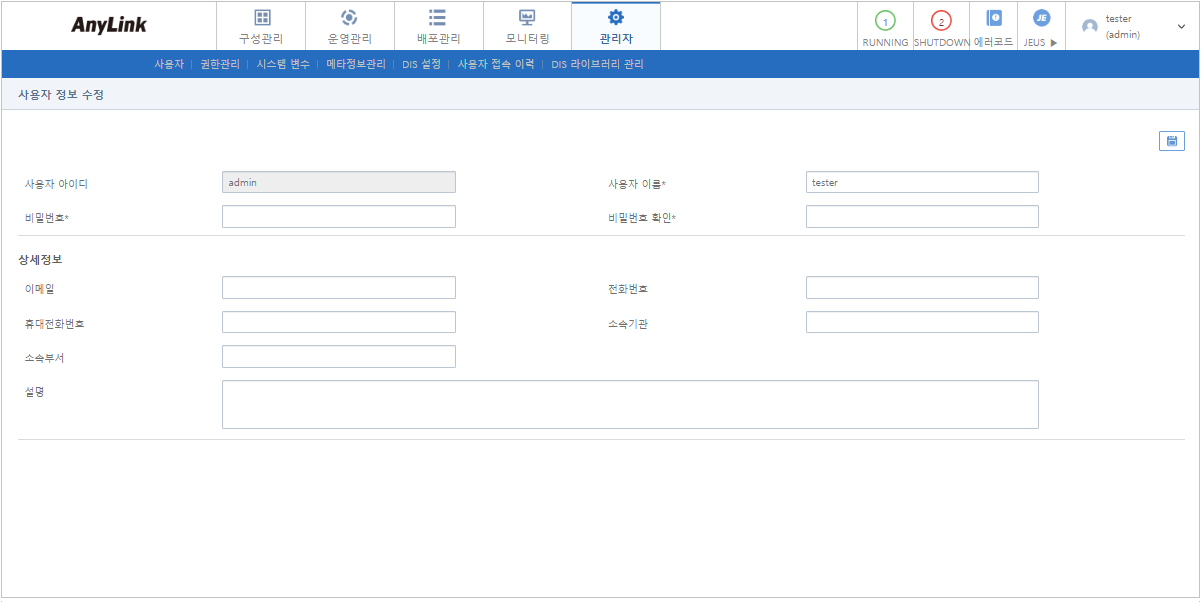Check the RUNNING servers status indicator
This screenshot has width=1204, height=602.
pyautogui.click(x=884, y=19)
